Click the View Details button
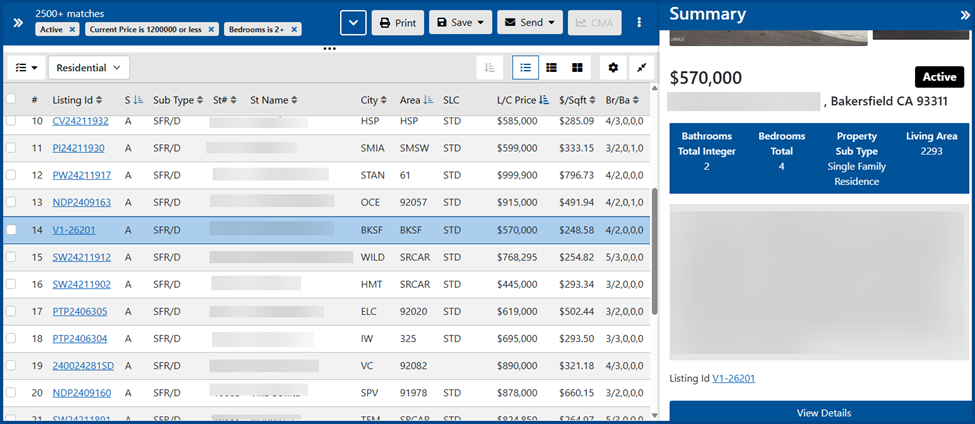The height and width of the screenshot is (424, 975). tap(819, 413)
